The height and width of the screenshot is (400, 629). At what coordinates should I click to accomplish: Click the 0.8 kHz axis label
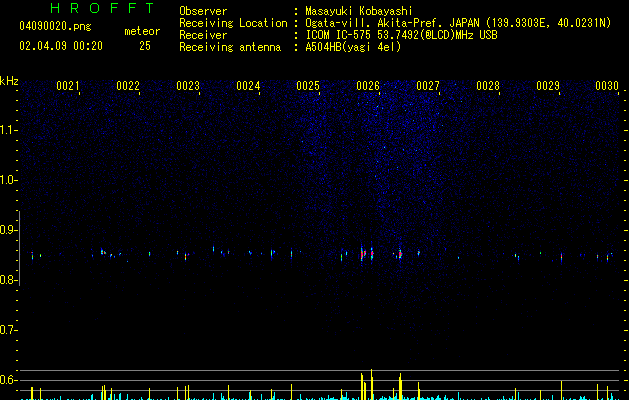point(8,280)
